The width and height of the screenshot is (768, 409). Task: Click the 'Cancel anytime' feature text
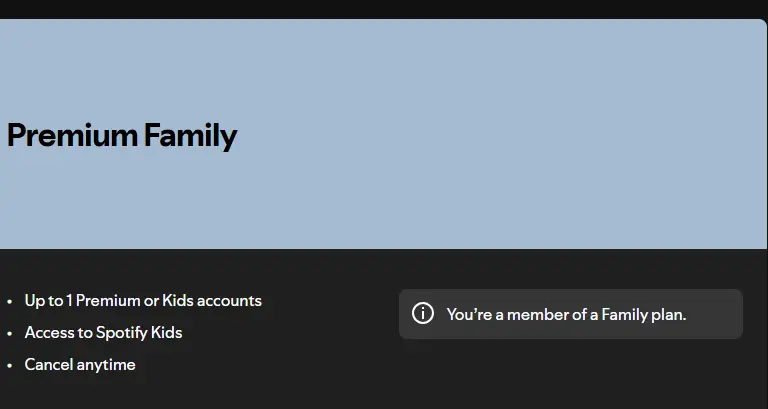tap(80, 364)
